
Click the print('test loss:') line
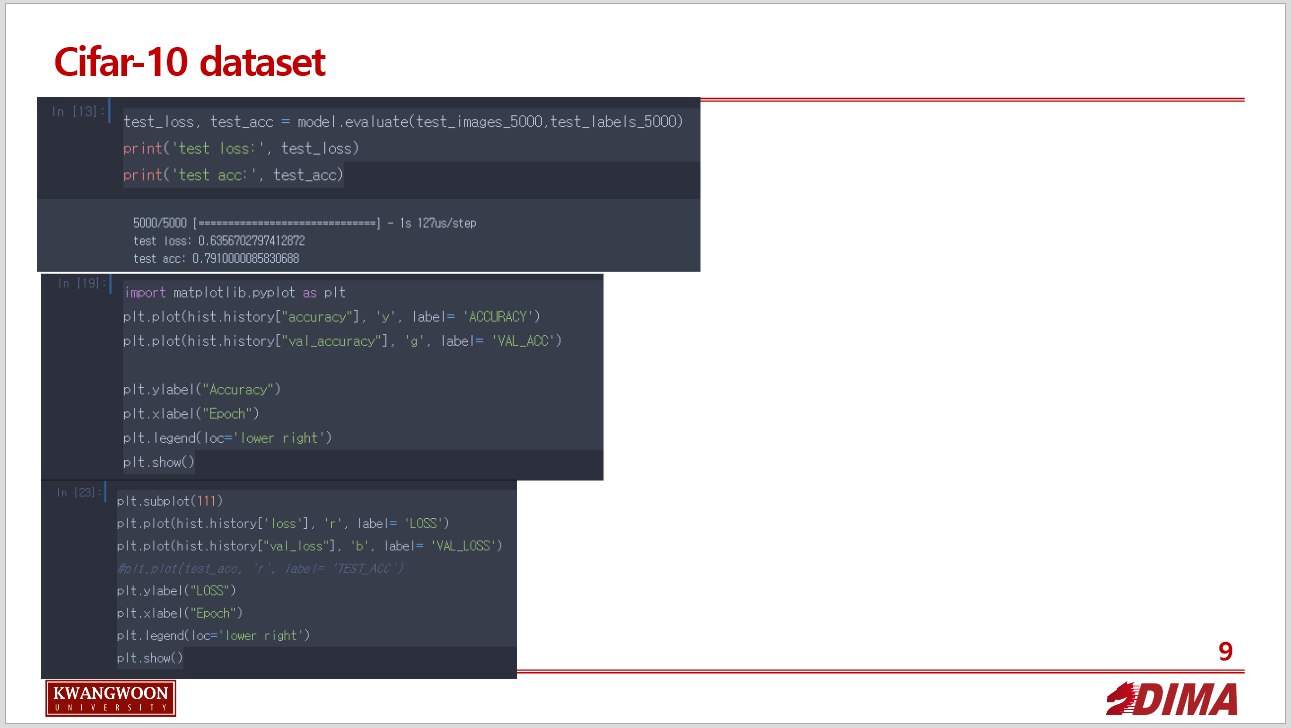pyautogui.click(x=241, y=148)
